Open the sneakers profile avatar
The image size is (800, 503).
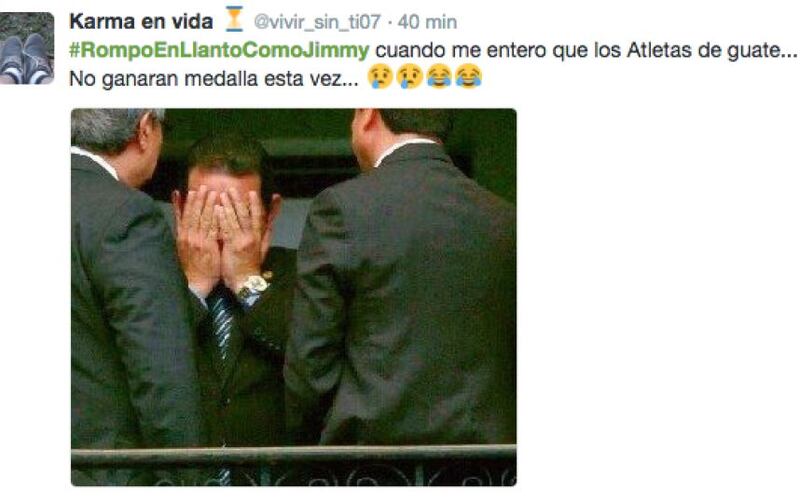27,48
